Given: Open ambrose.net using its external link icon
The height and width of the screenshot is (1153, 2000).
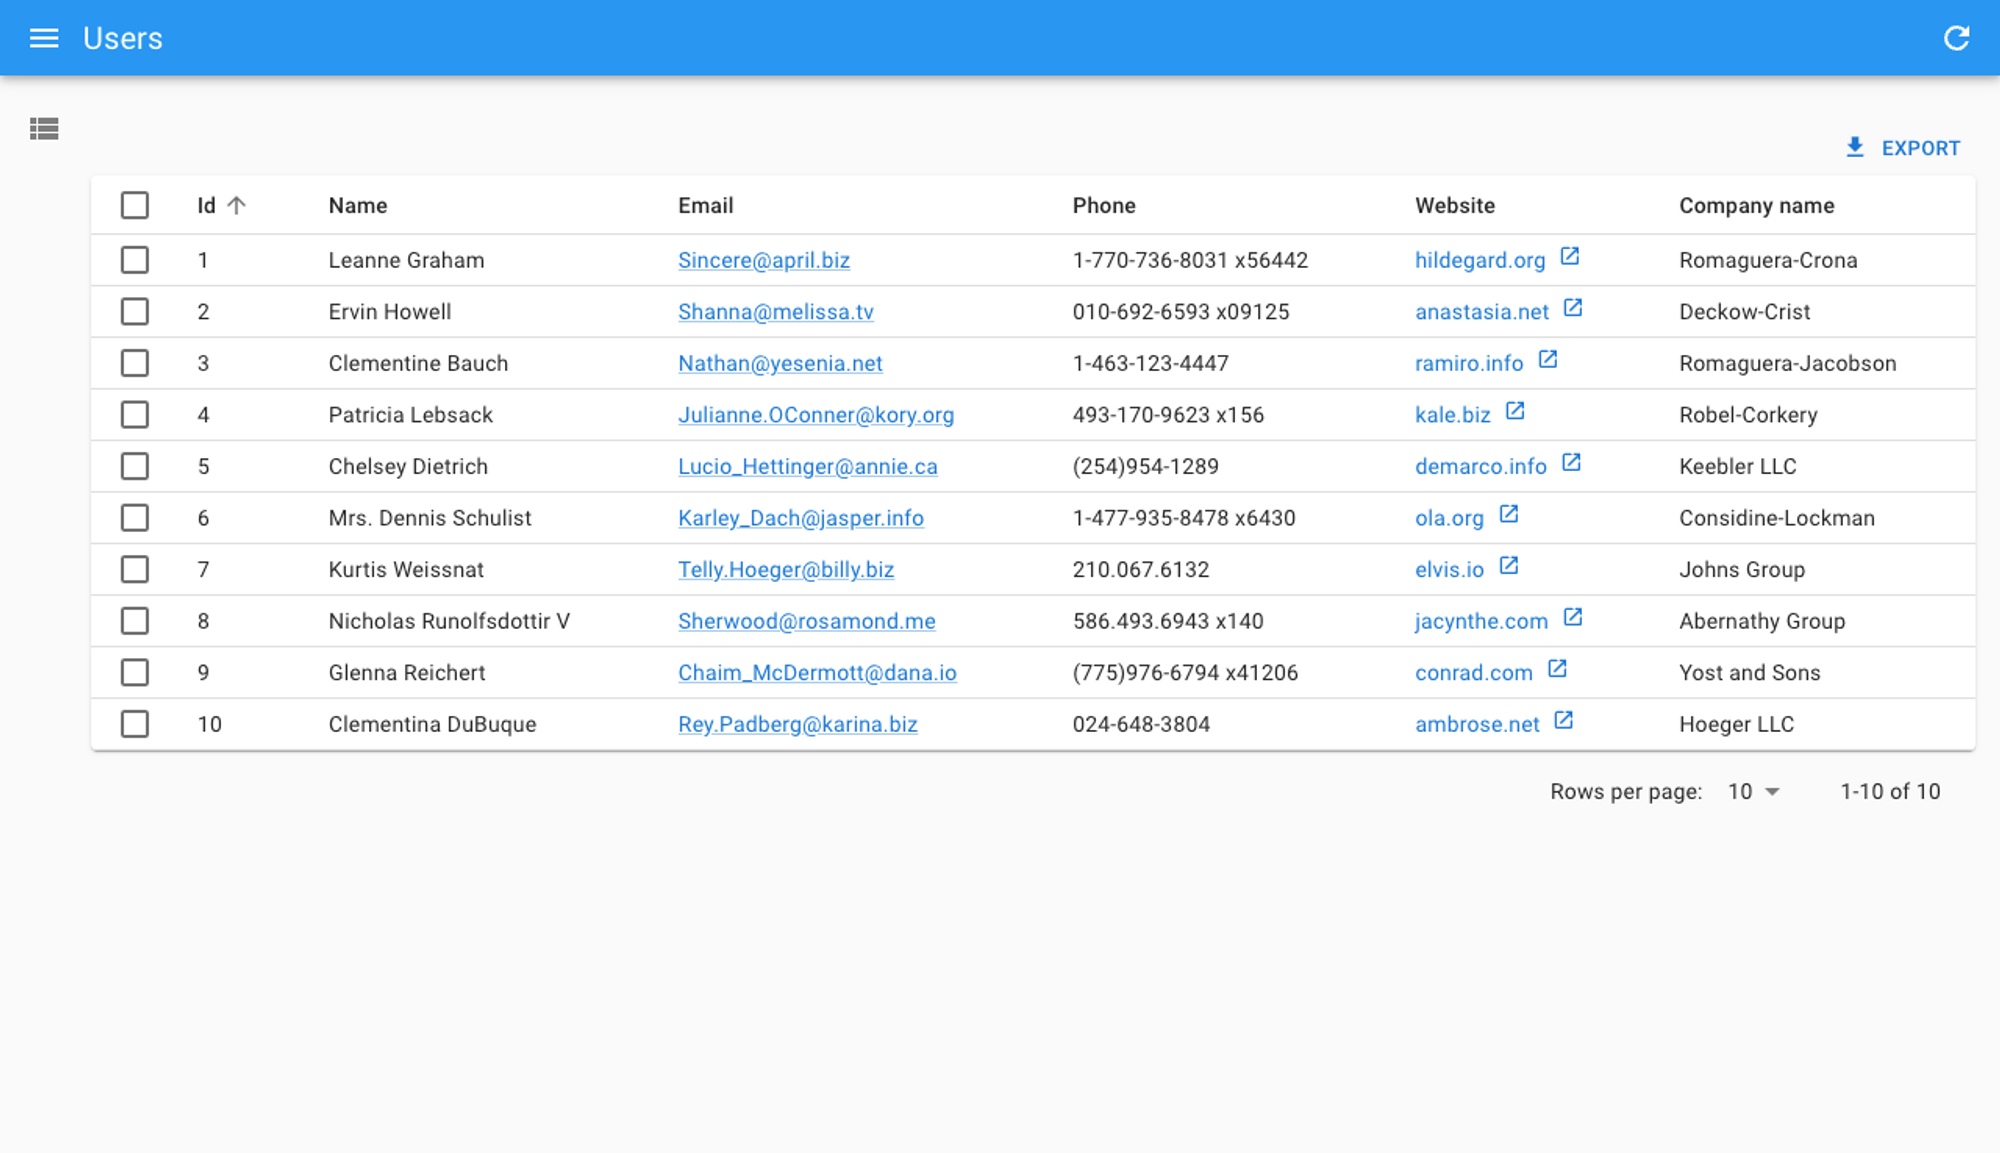Looking at the screenshot, I should tap(1562, 718).
